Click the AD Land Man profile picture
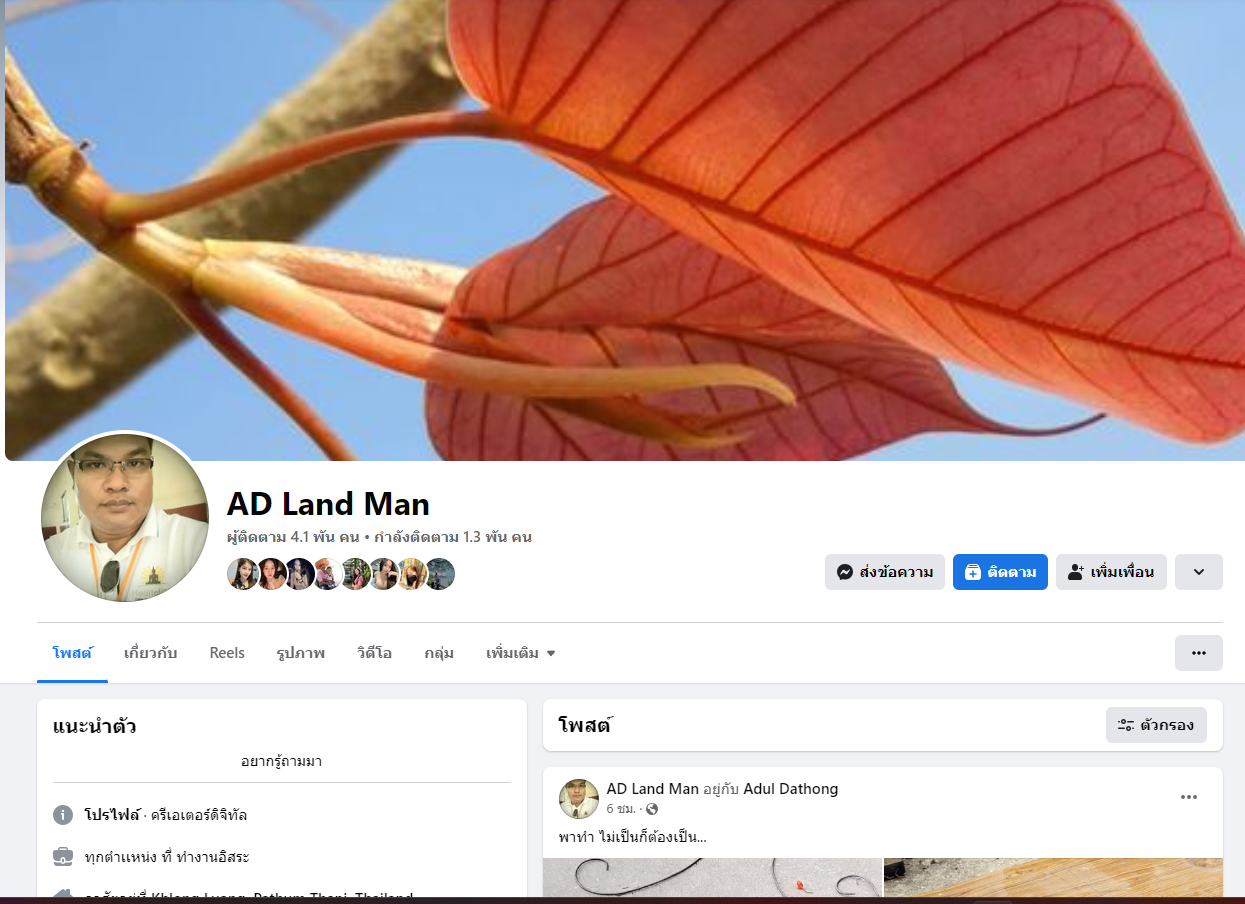The image size is (1245, 904). pyautogui.click(x=125, y=518)
